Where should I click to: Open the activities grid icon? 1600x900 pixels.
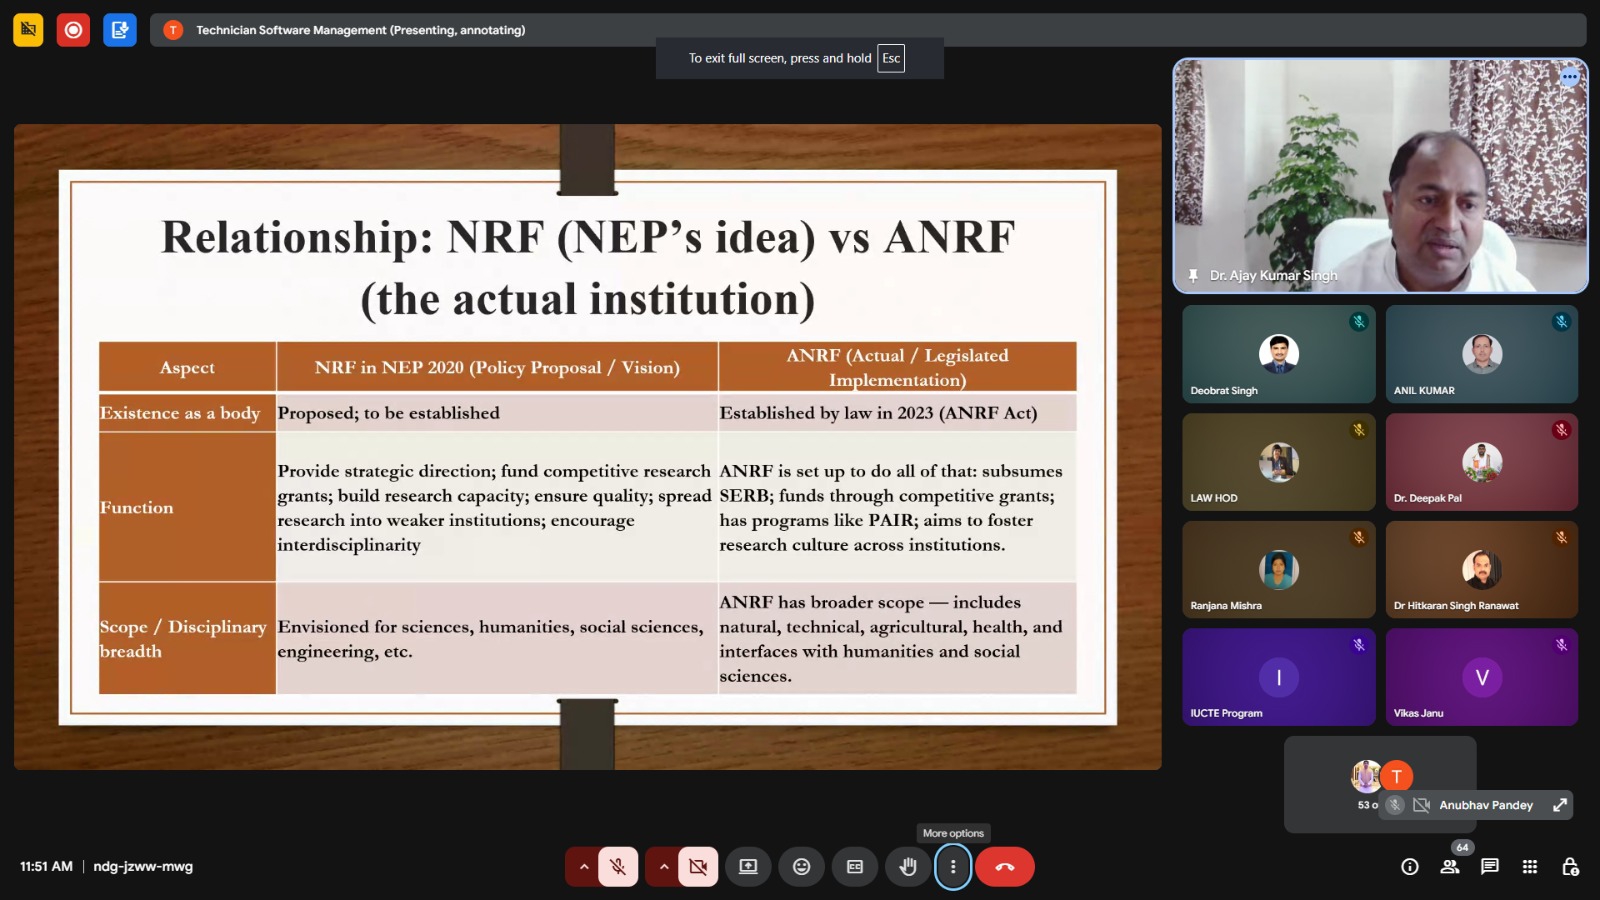[1529, 867]
